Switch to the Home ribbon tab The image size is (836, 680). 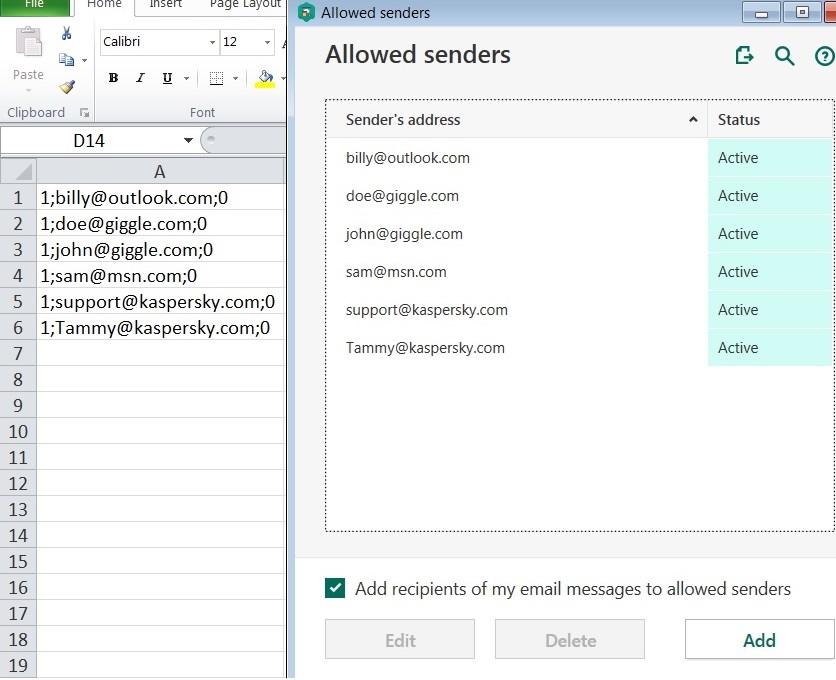104,4
